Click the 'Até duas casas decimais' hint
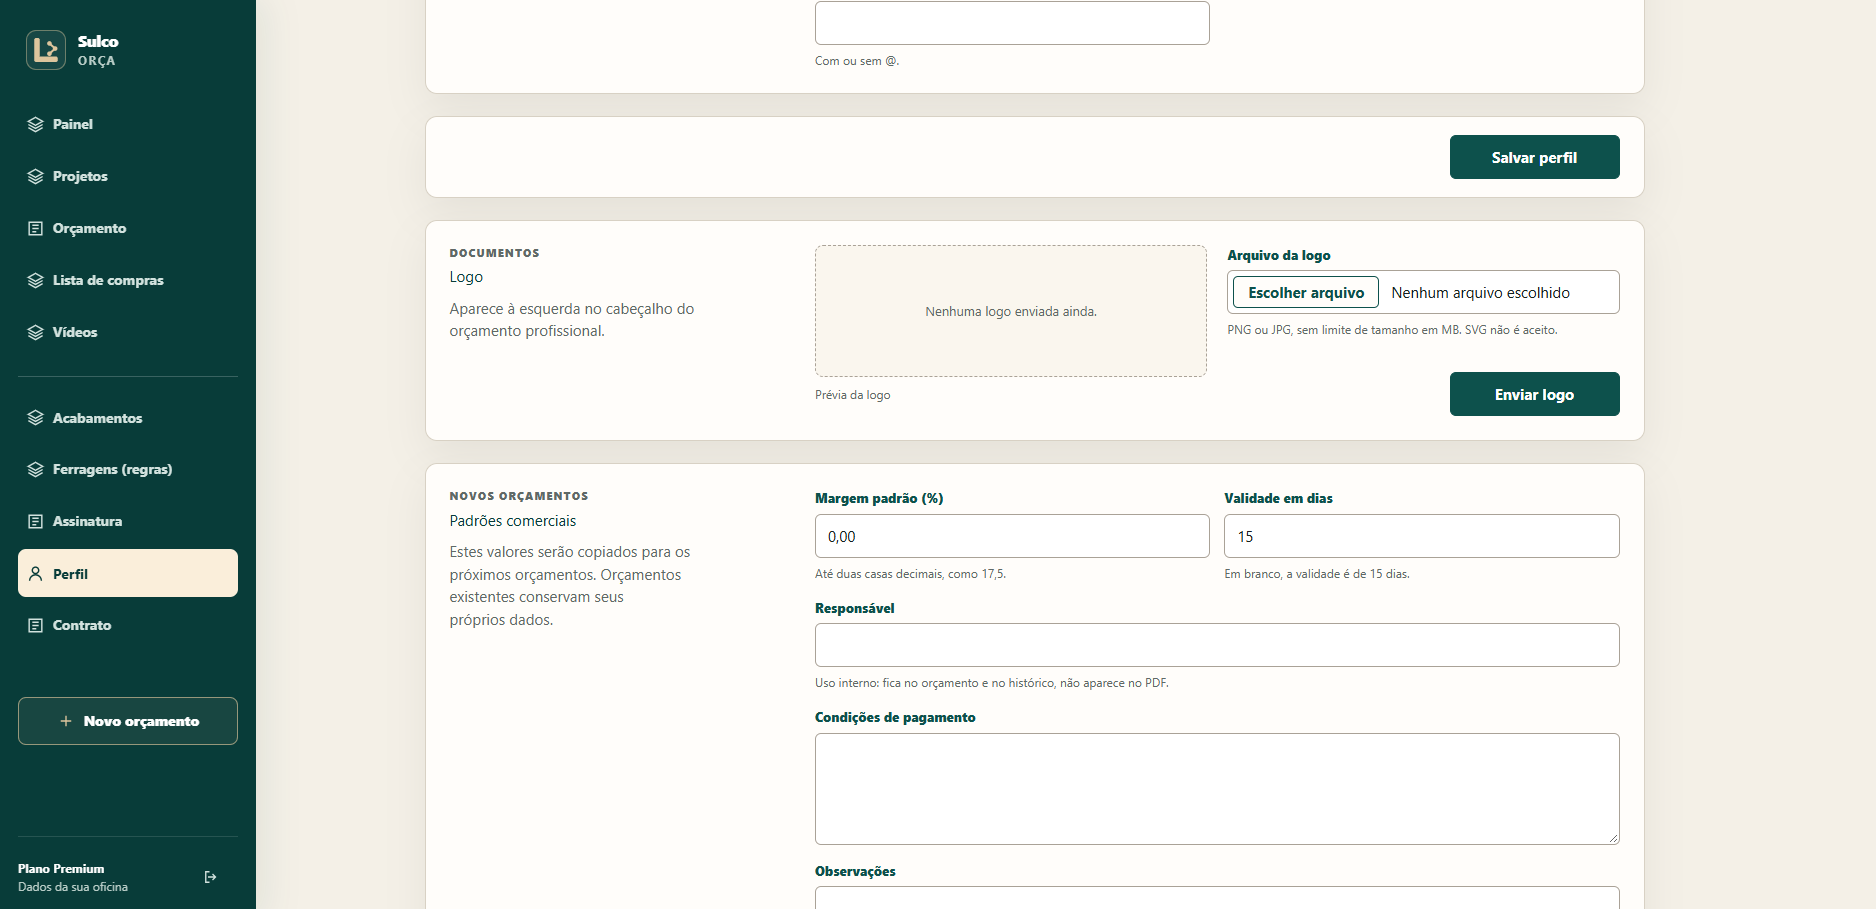This screenshot has width=1876, height=909. [911, 574]
